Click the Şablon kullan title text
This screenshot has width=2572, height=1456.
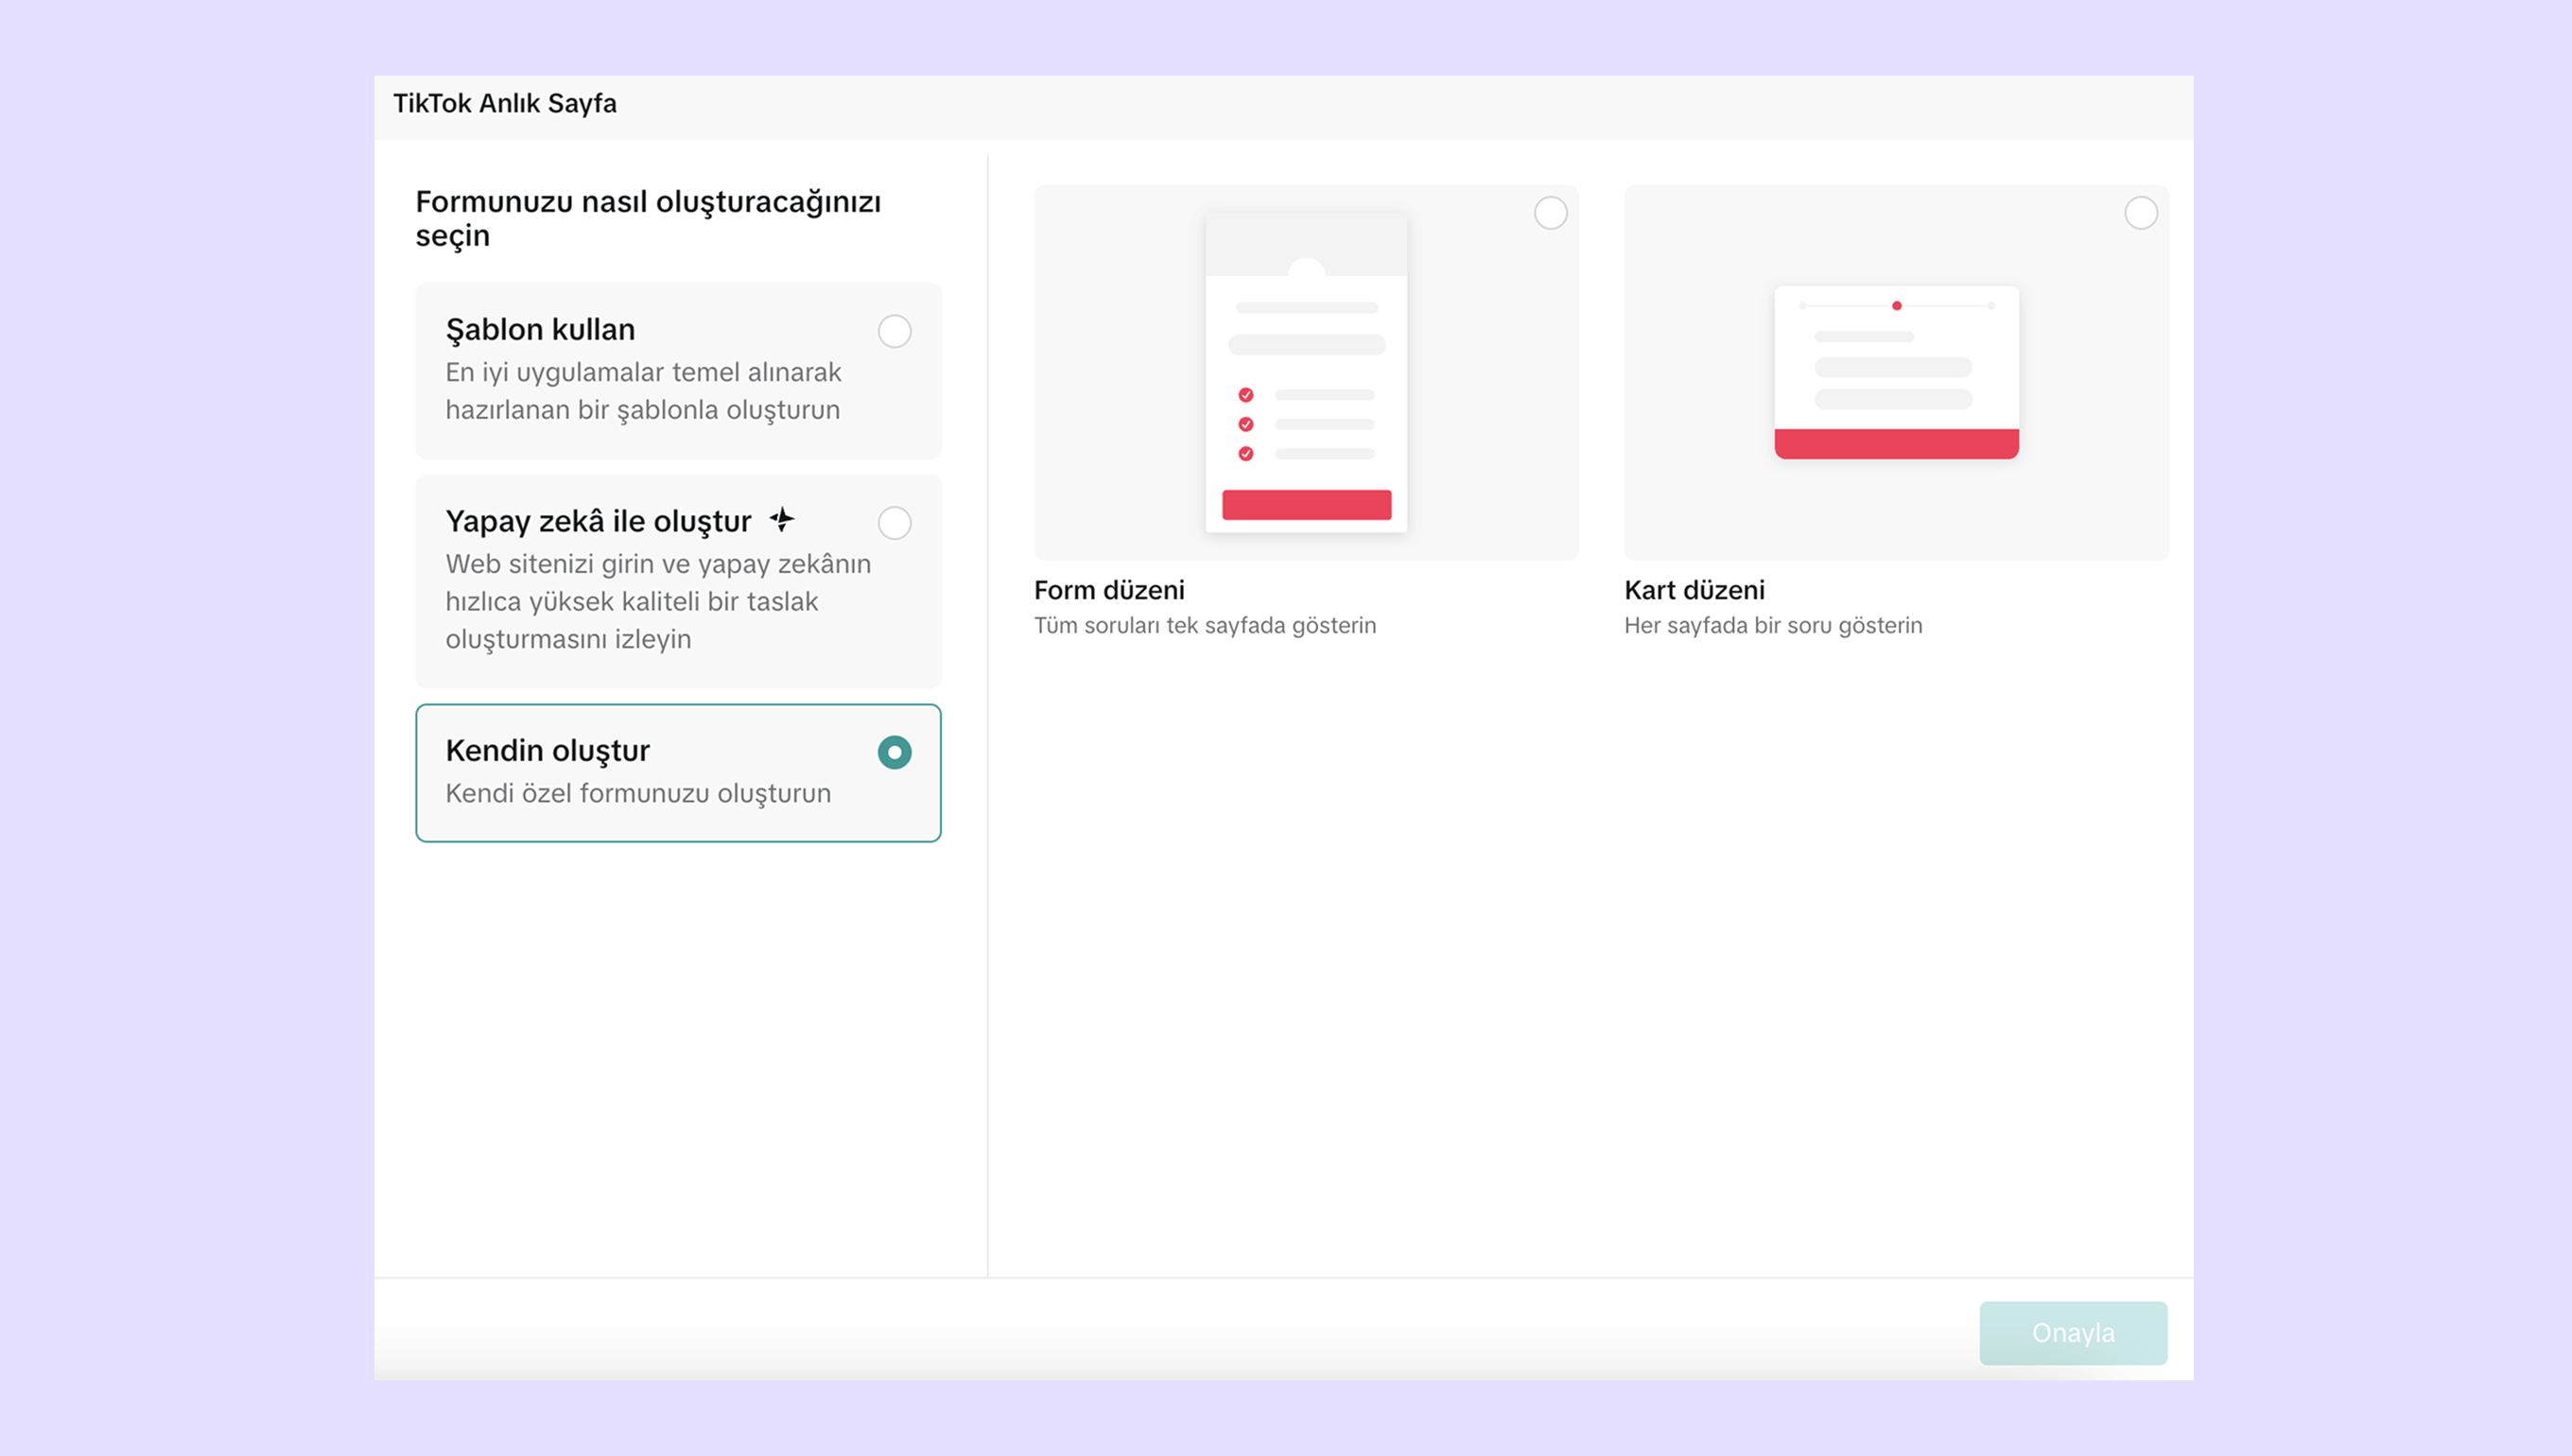pos(540,330)
